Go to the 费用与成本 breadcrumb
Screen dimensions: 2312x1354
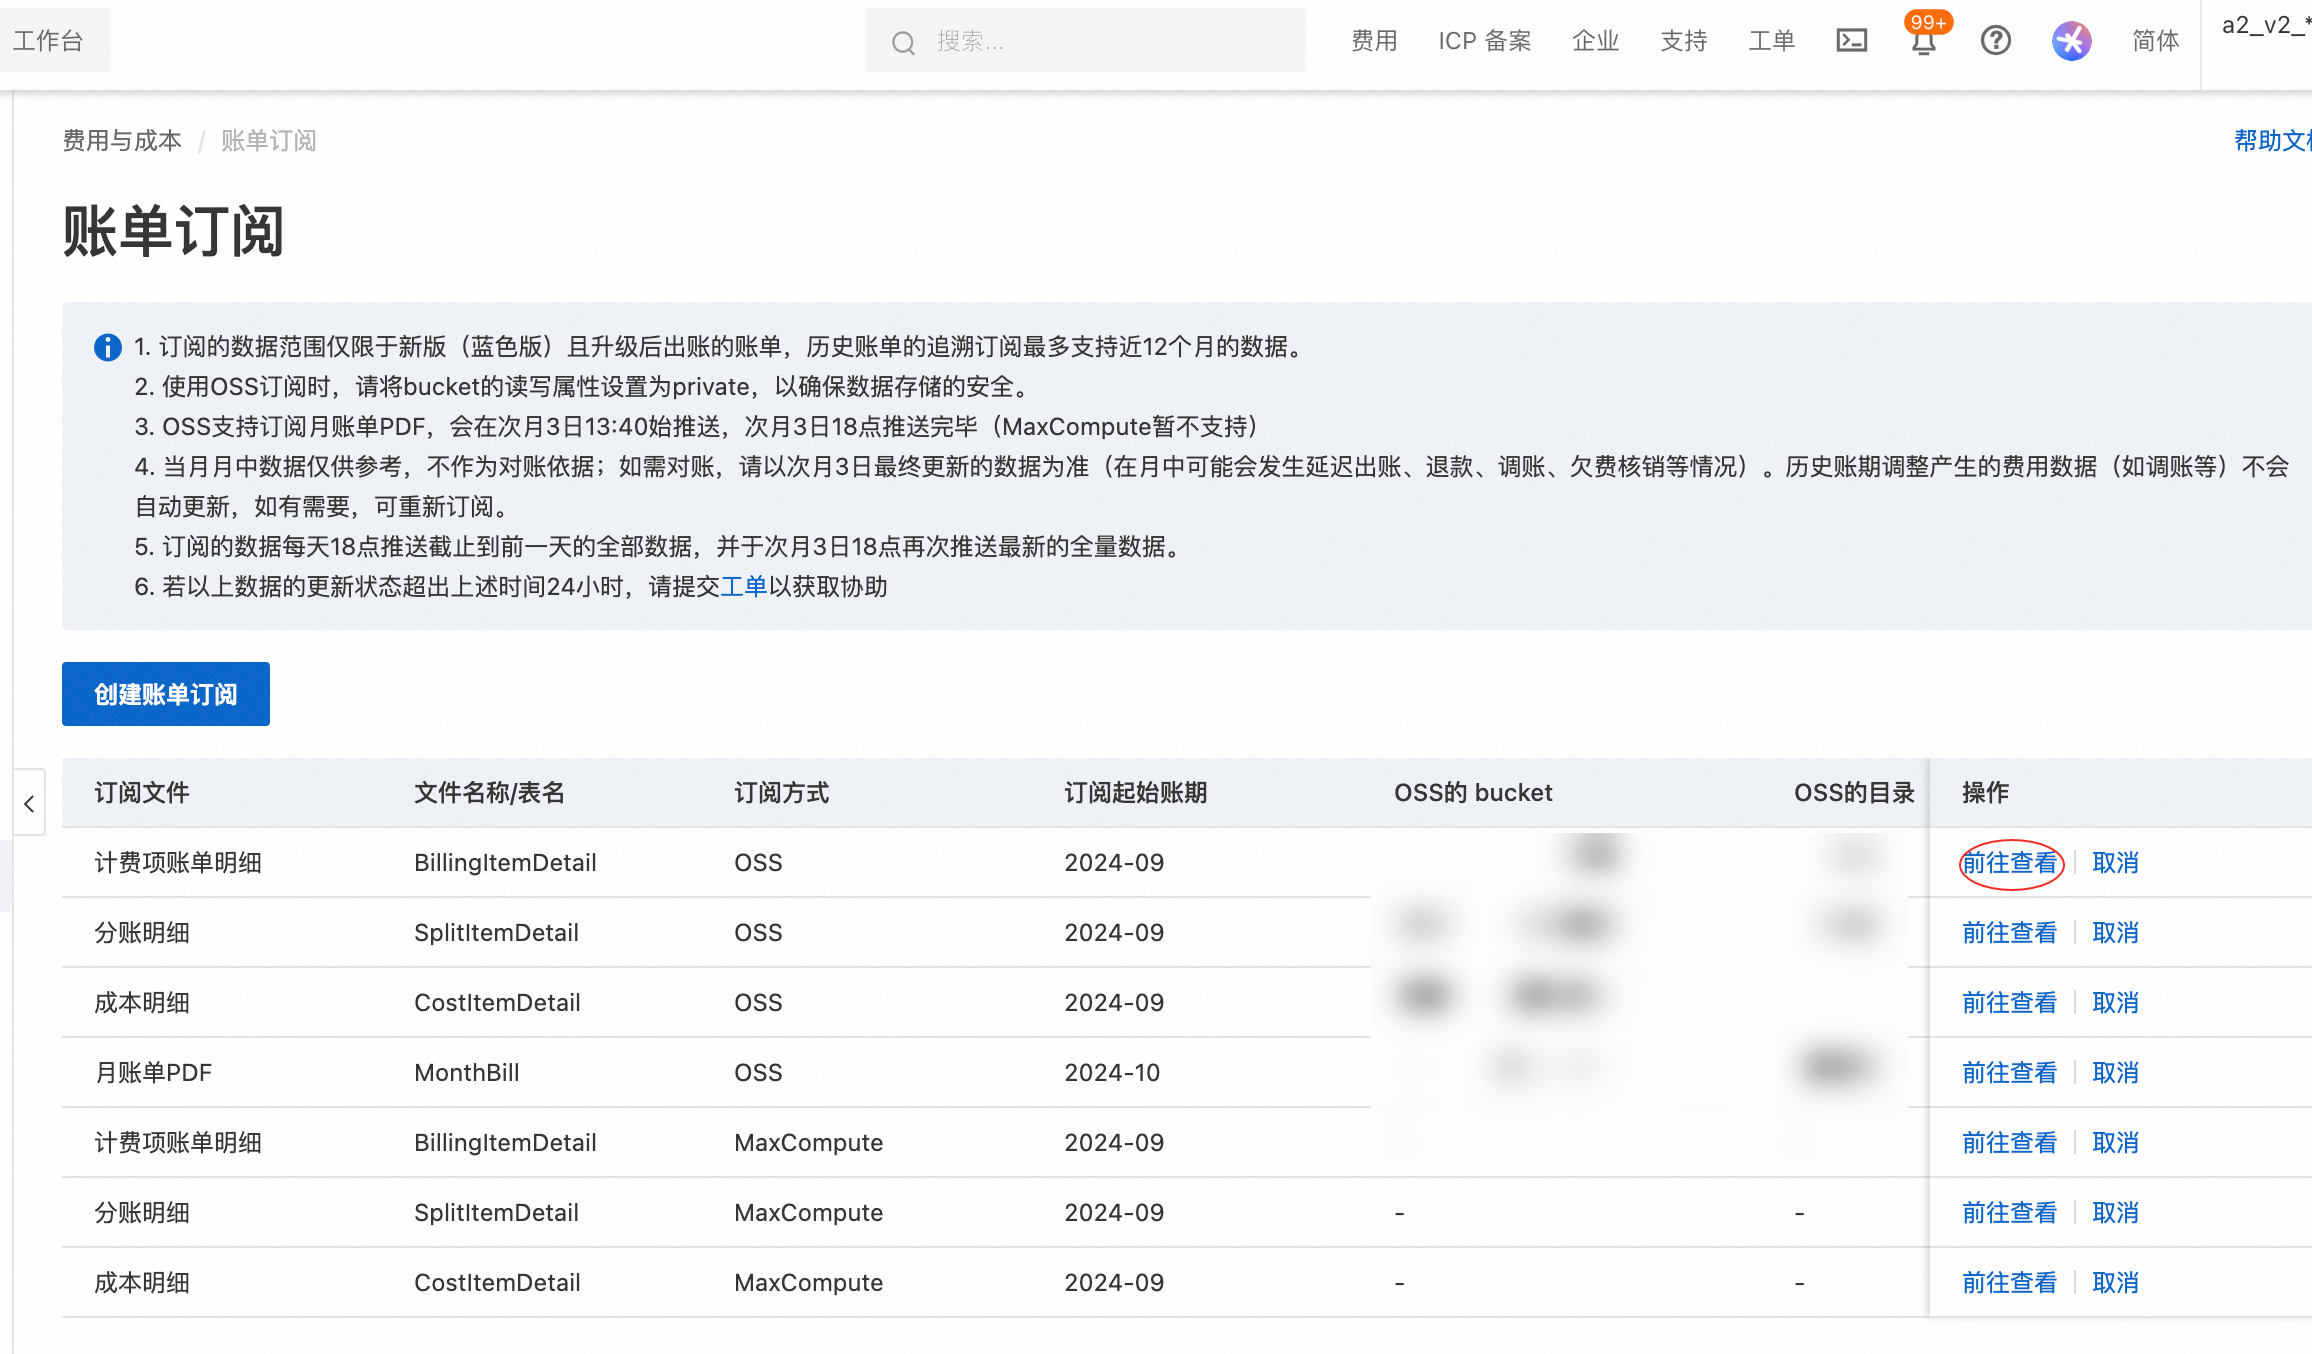[122, 141]
